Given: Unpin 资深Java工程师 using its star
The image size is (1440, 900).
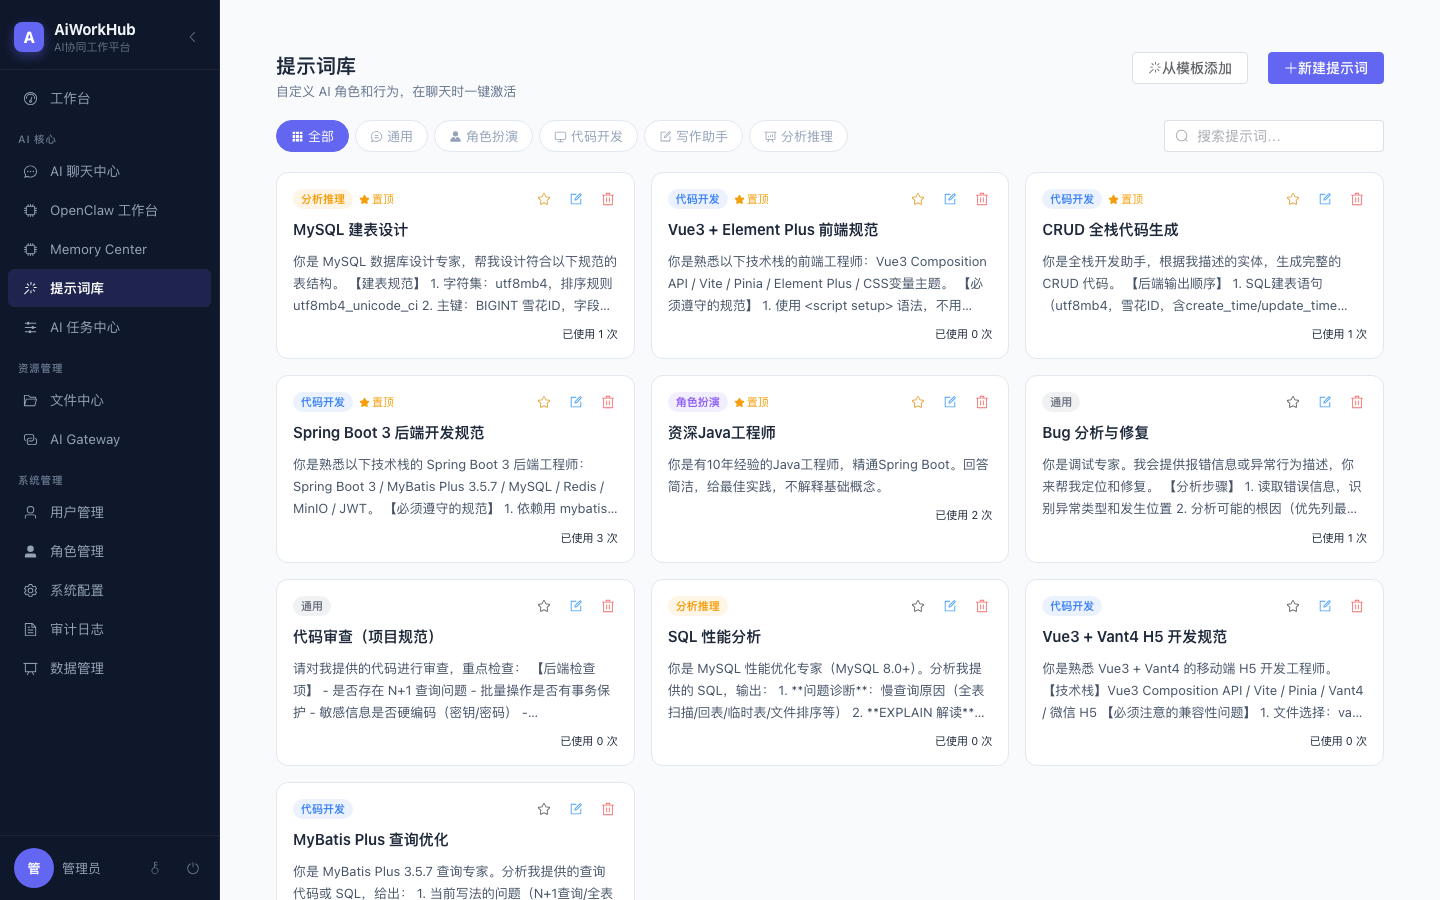Looking at the screenshot, I should coord(918,402).
